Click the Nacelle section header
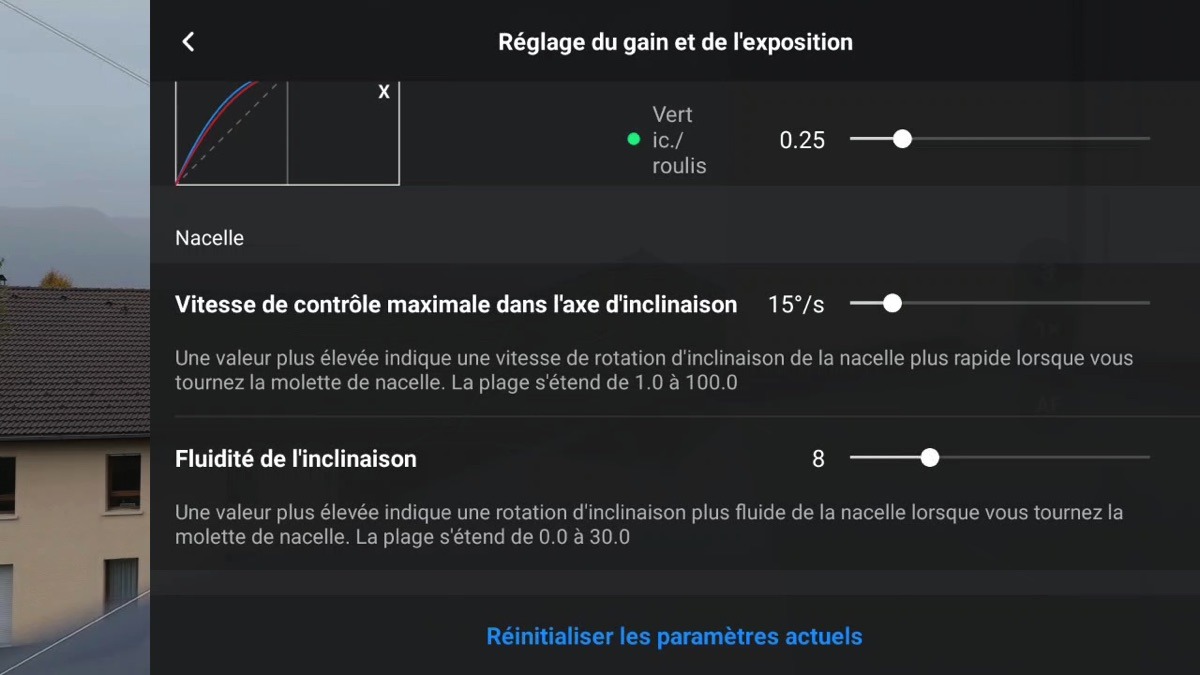This screenshot has width=1200, height=675. click(x=209, y=239)
